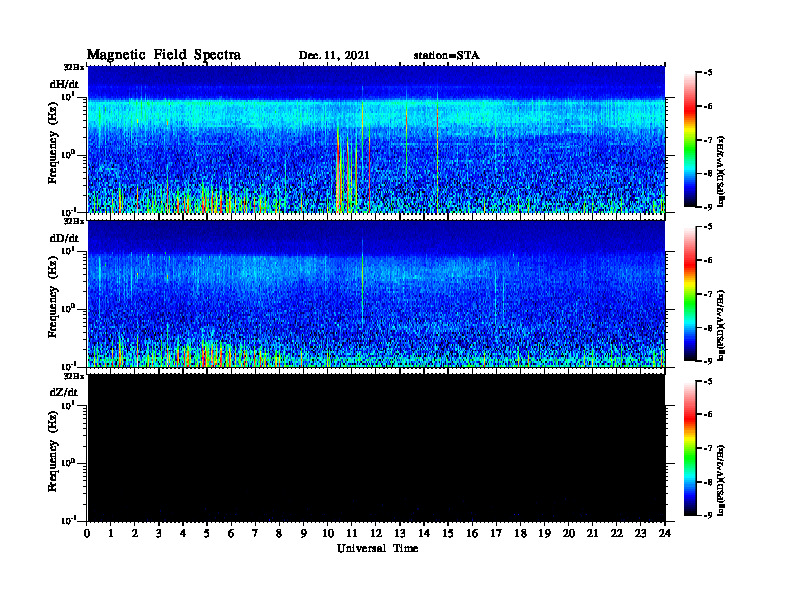Click hour tick label "14" on time axis
792x612 pixels.
pos(424,534)
